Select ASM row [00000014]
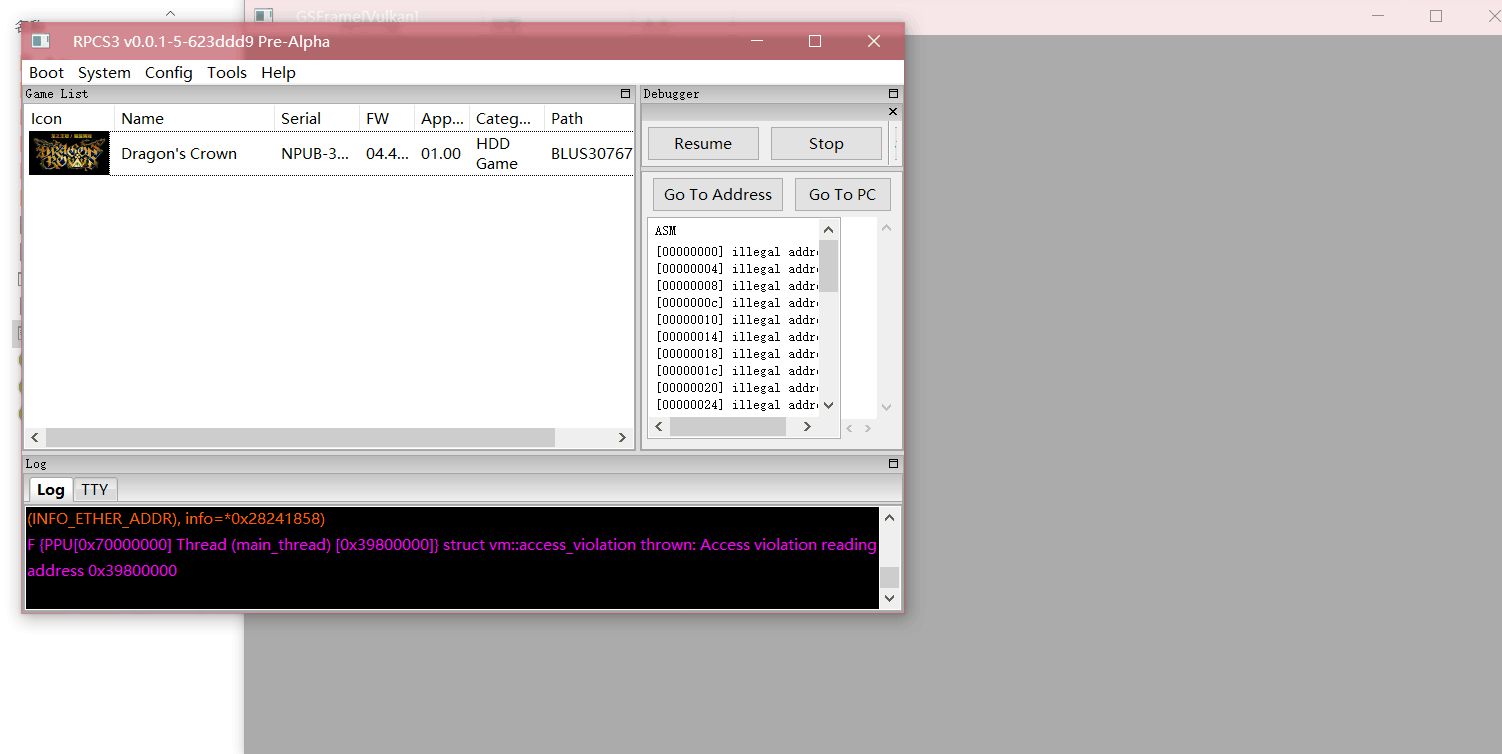The image size is (1502, 754). [x=736, y=337]
